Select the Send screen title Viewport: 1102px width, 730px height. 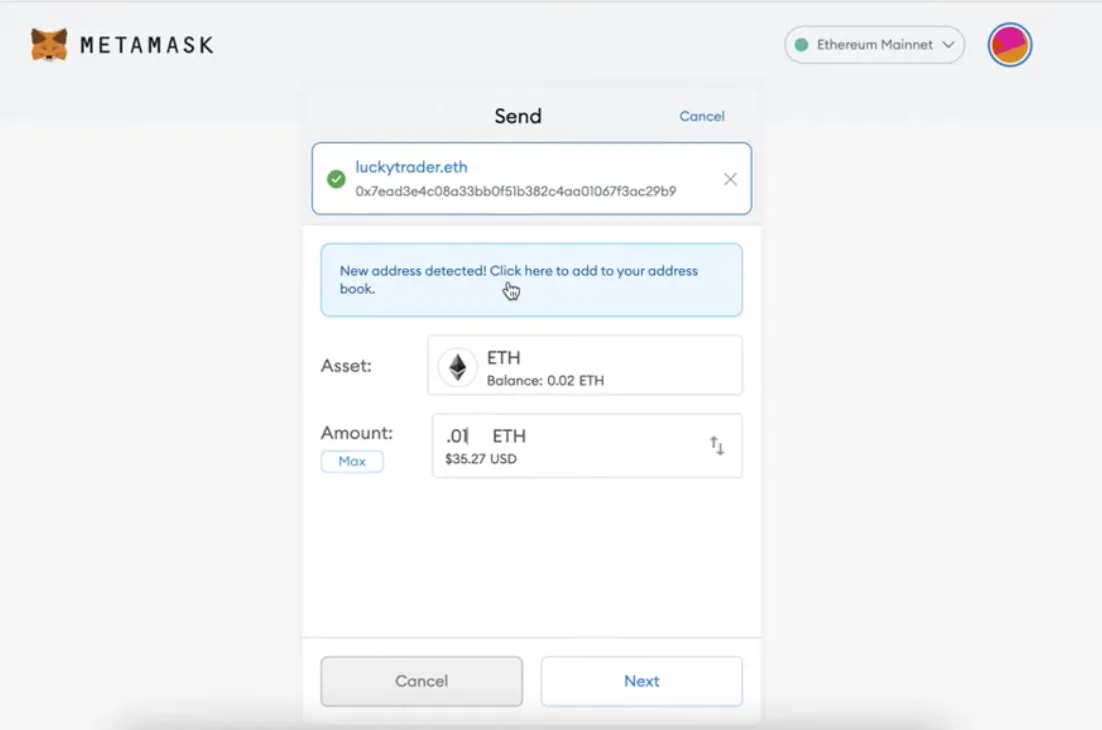[518, 116]
